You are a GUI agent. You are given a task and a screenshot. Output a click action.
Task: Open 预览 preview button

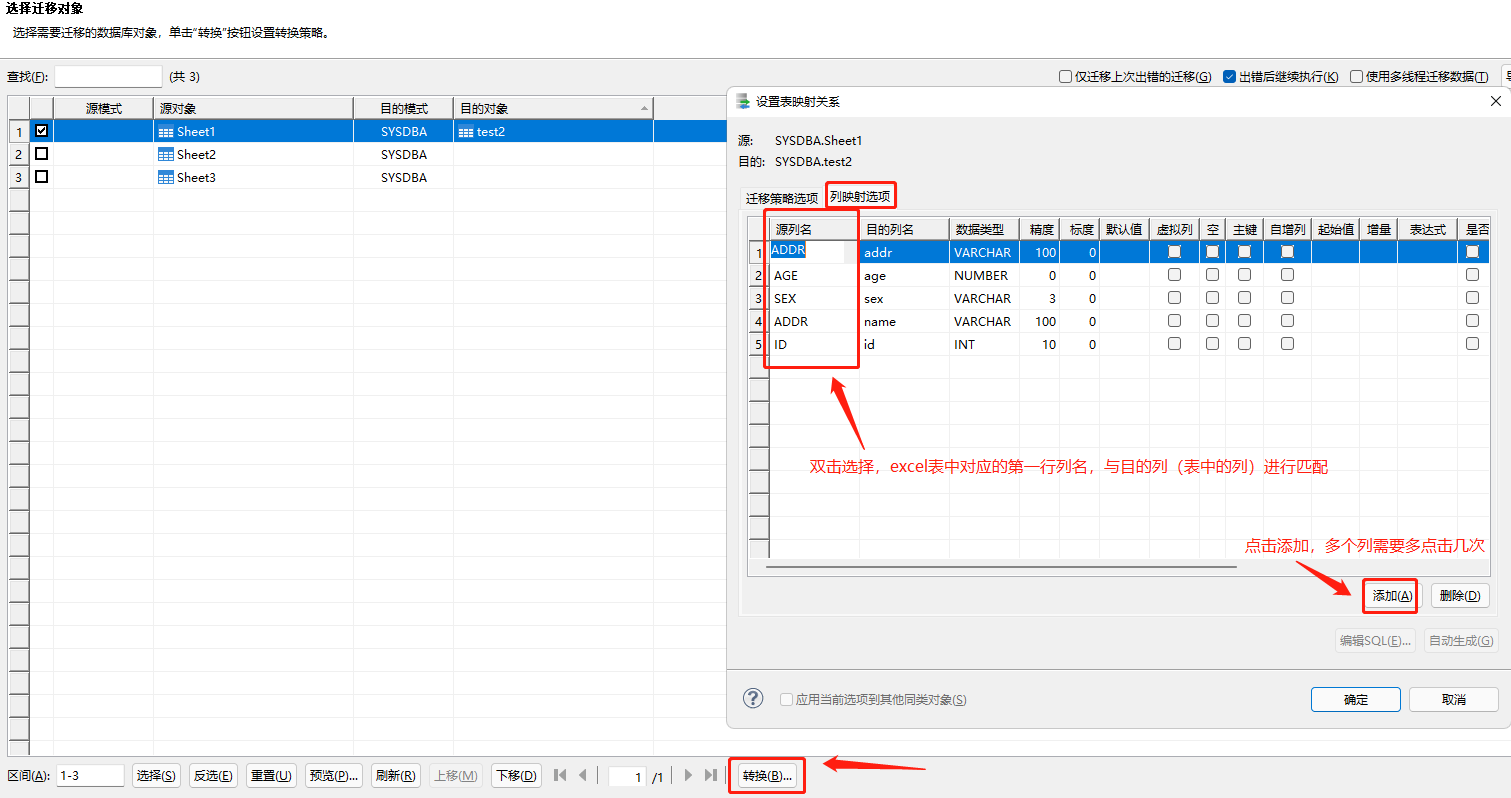(334, 776)
